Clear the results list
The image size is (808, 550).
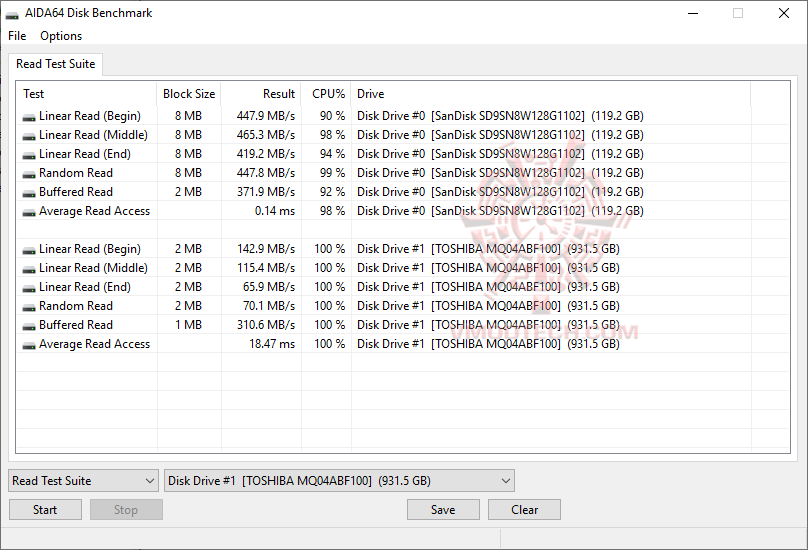tap(525, 510)
